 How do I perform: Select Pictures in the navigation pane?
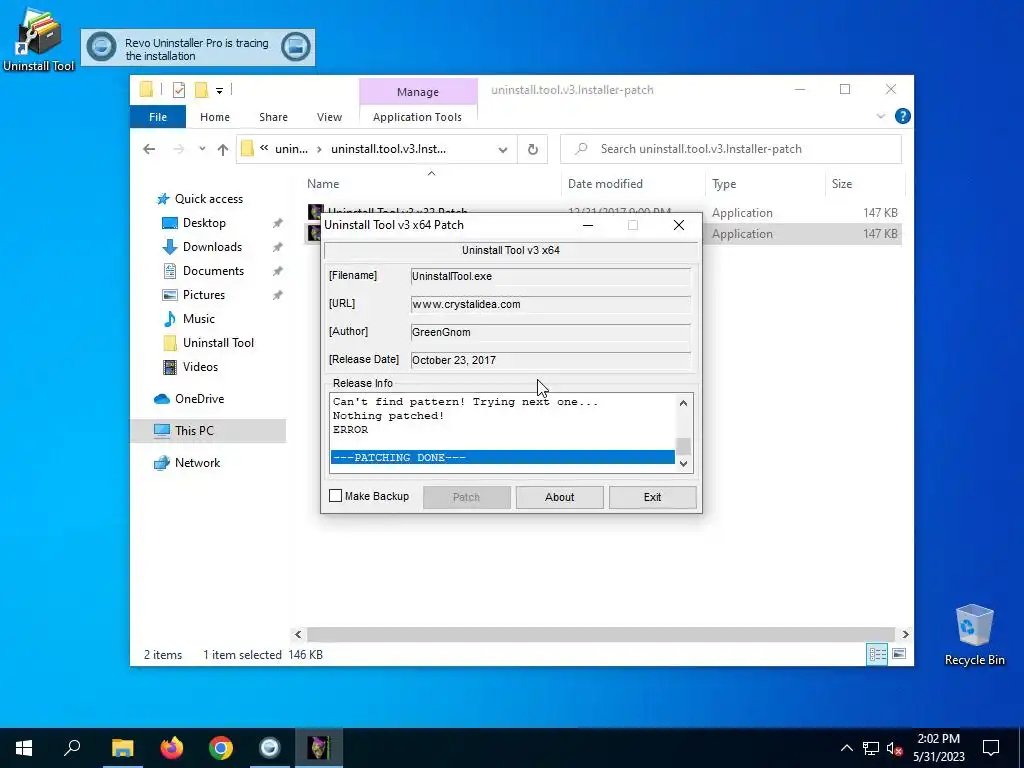coord(203,295)
